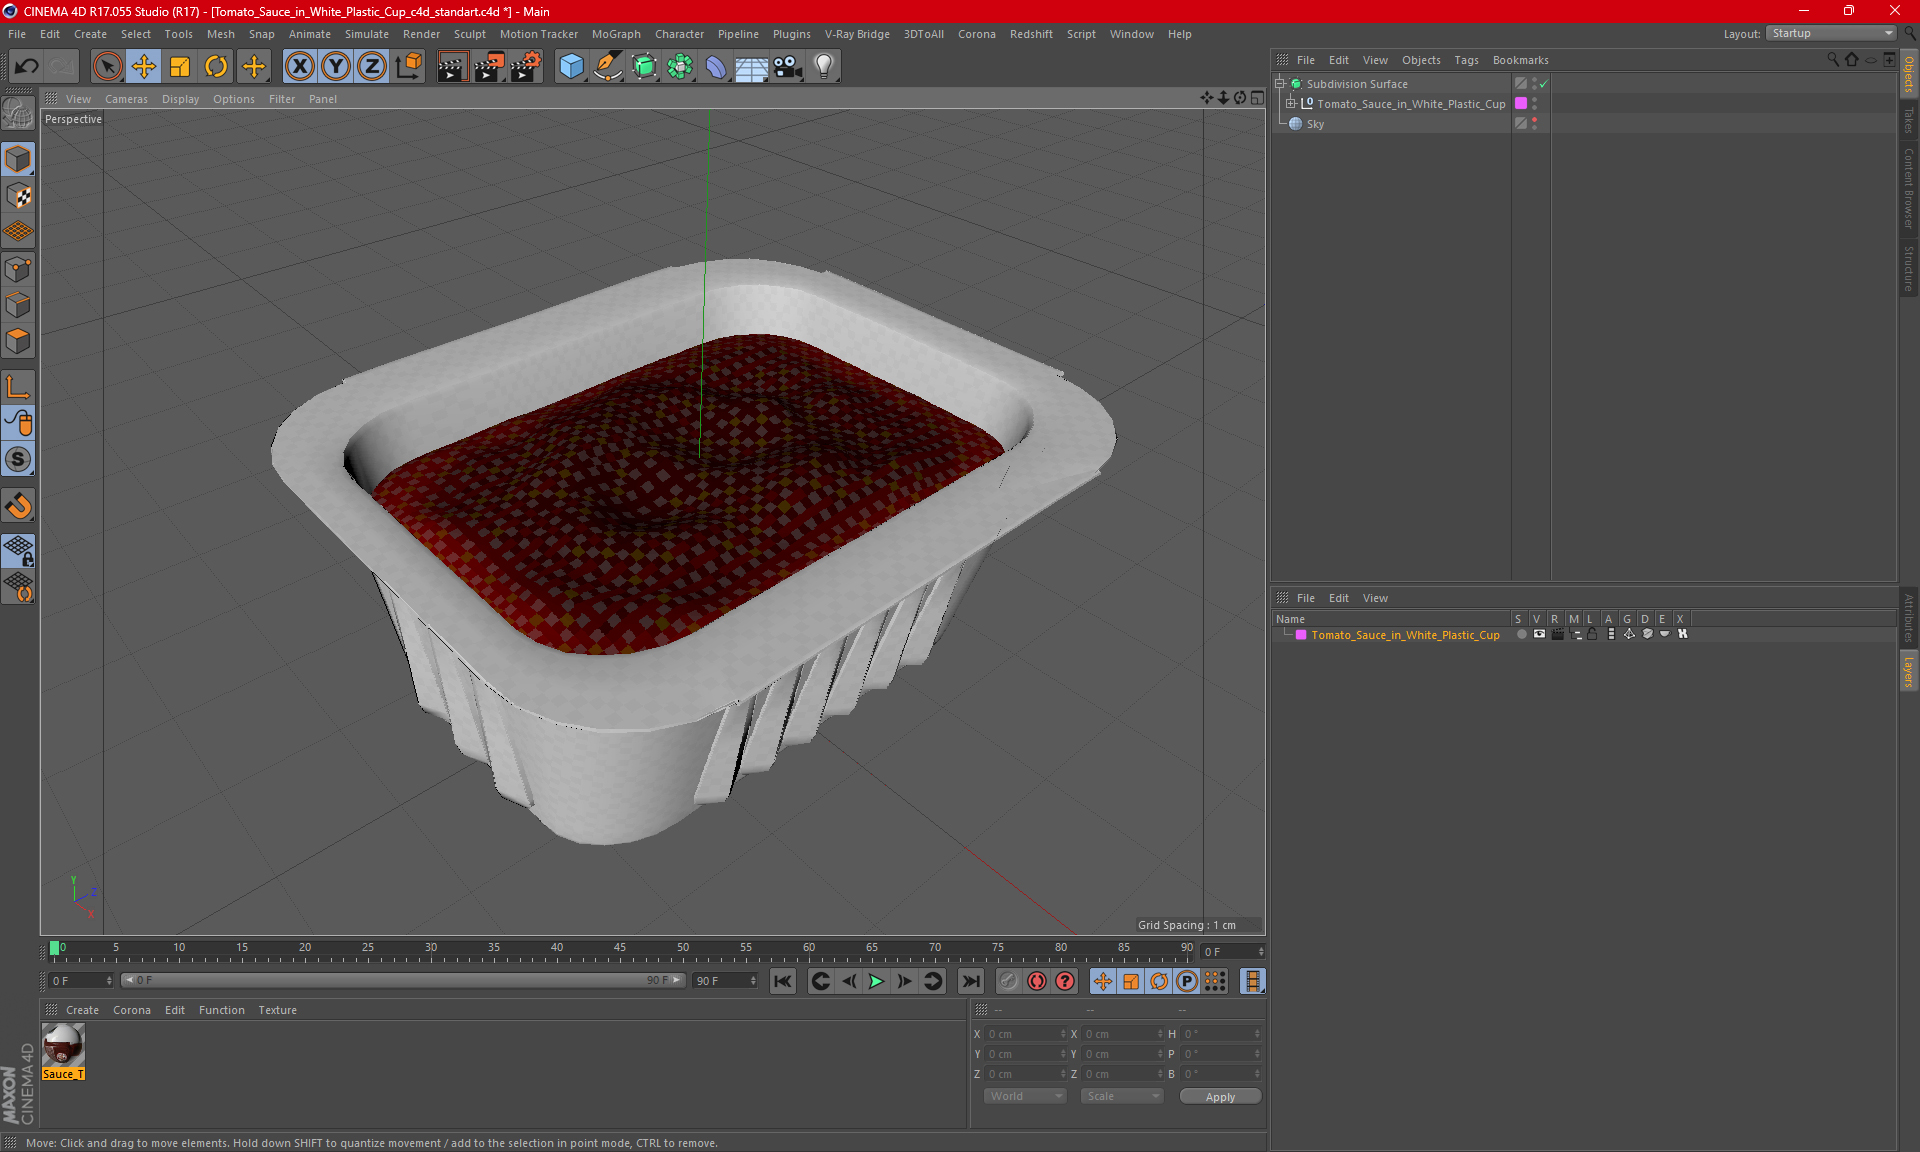The width and height of the screenshot is (1920, 1152).
Task: Select the Live Selection tool
Action: tap(107, 66)
